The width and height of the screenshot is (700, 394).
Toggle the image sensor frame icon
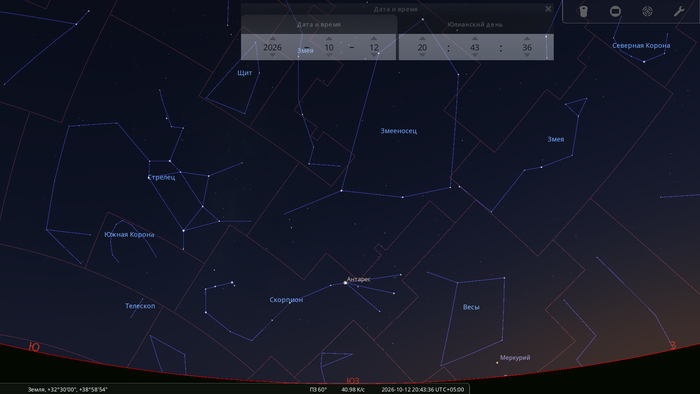click(x=615, y=11)
